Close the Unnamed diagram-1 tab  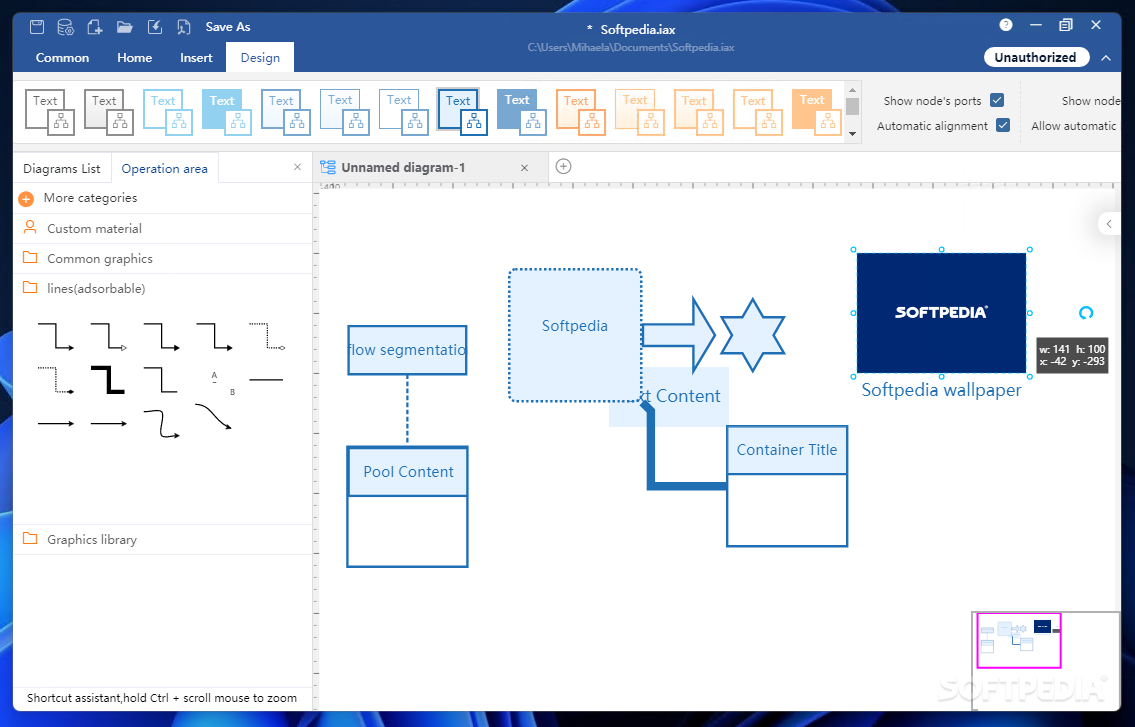pyautogui.click(x=524, y=167)
